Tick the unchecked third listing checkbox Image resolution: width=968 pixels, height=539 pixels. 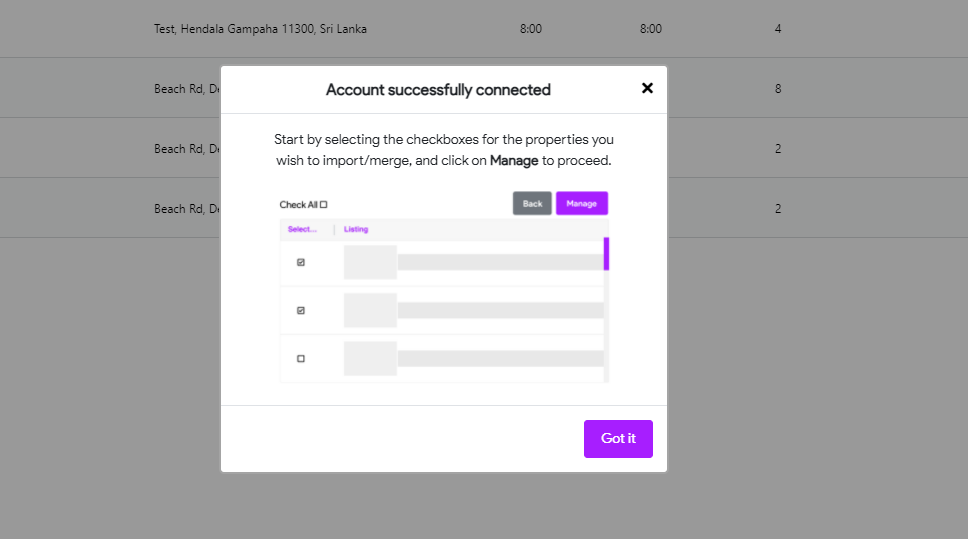pos(301,359)
